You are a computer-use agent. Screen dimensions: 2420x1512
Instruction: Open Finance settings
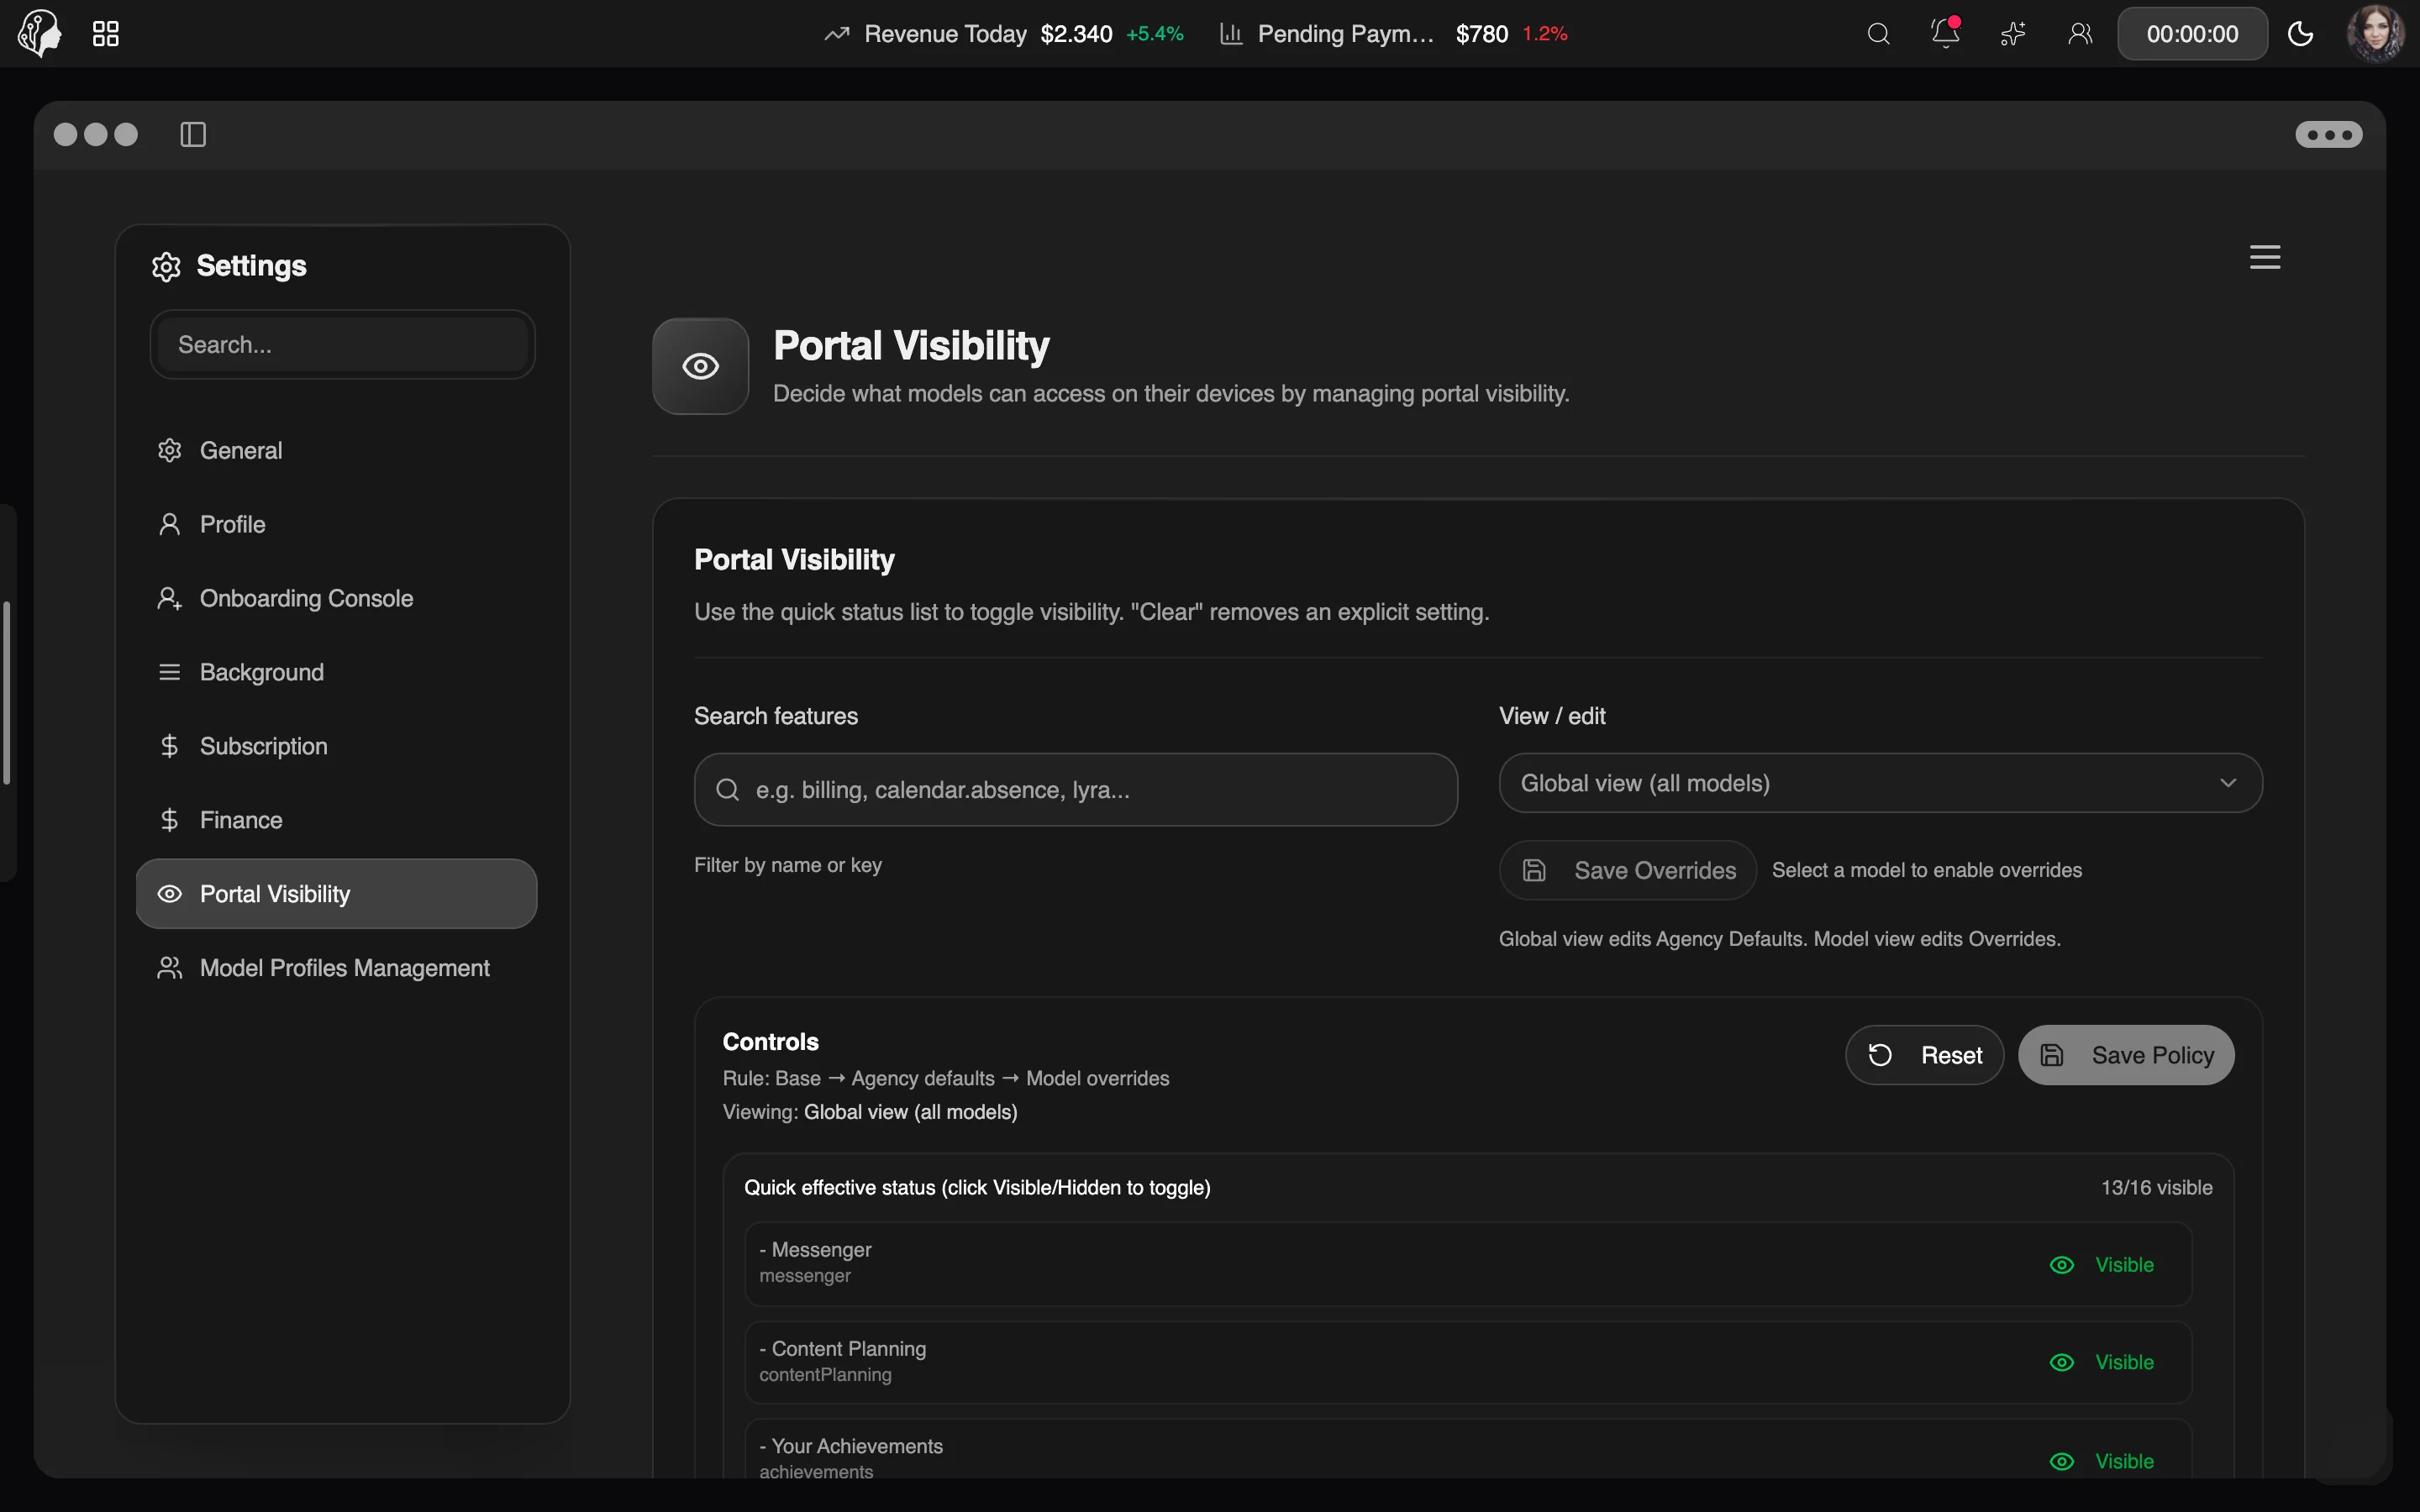336,820
